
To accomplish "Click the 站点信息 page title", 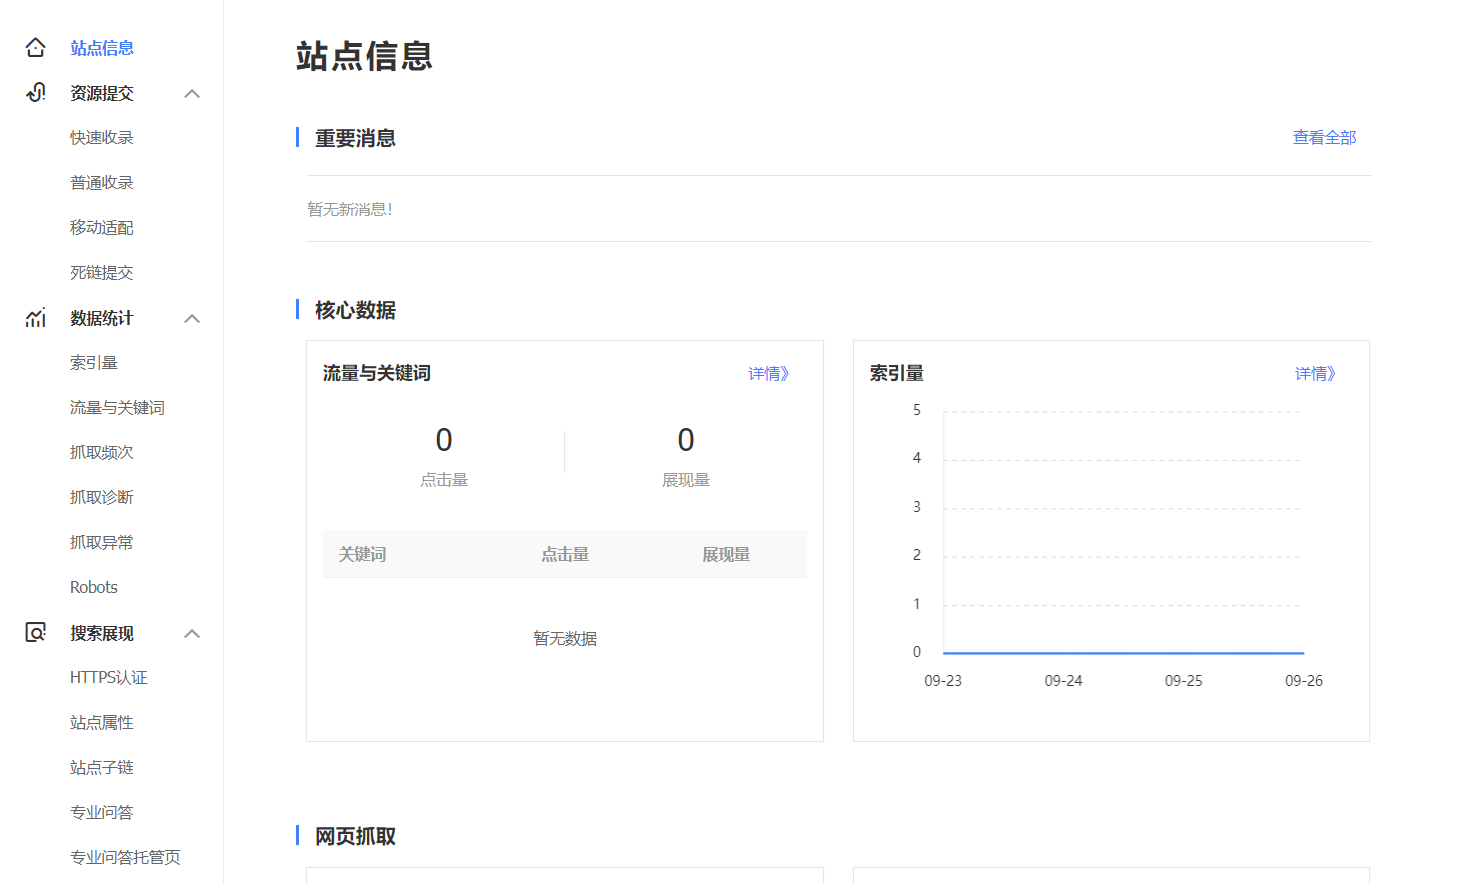I will click(364, 56).
